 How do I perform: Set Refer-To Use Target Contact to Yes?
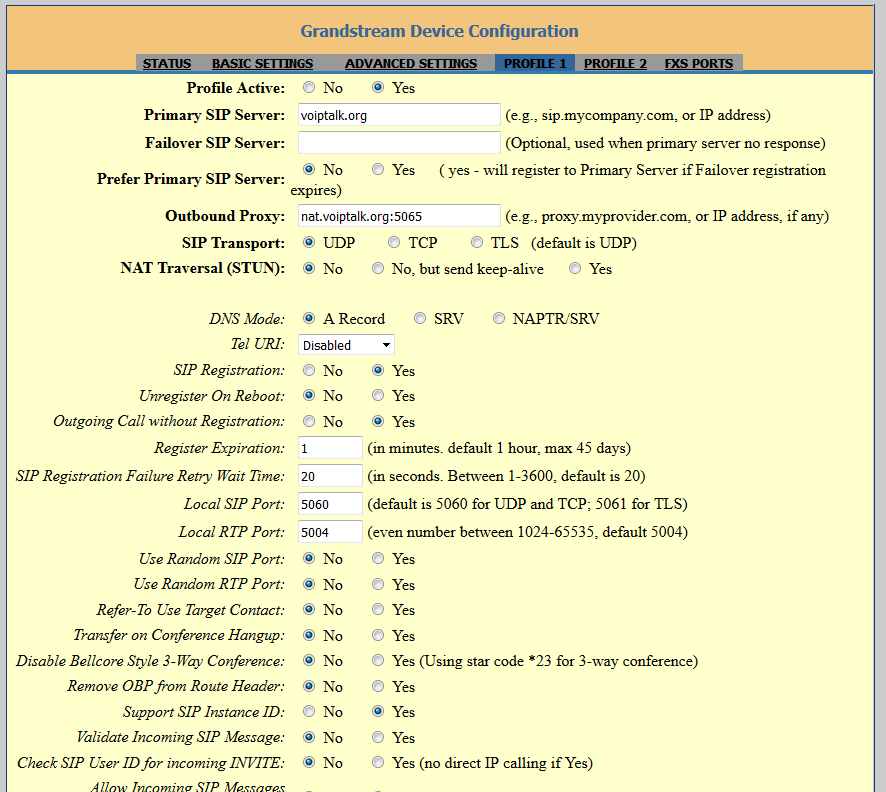coord(378,609)
